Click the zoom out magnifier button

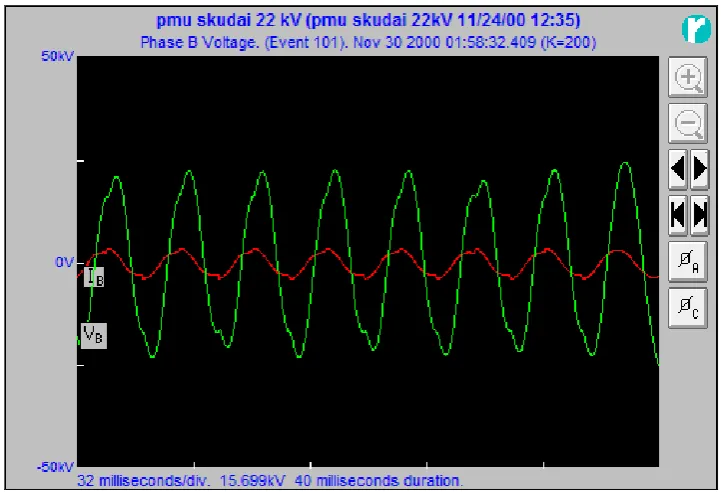[x=688, y=123]
